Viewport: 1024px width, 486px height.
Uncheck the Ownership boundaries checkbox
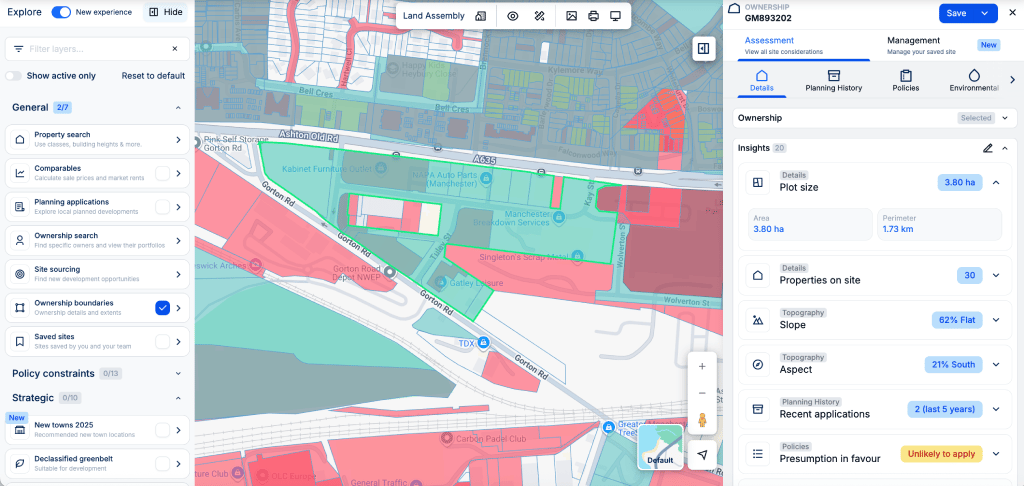162,308
